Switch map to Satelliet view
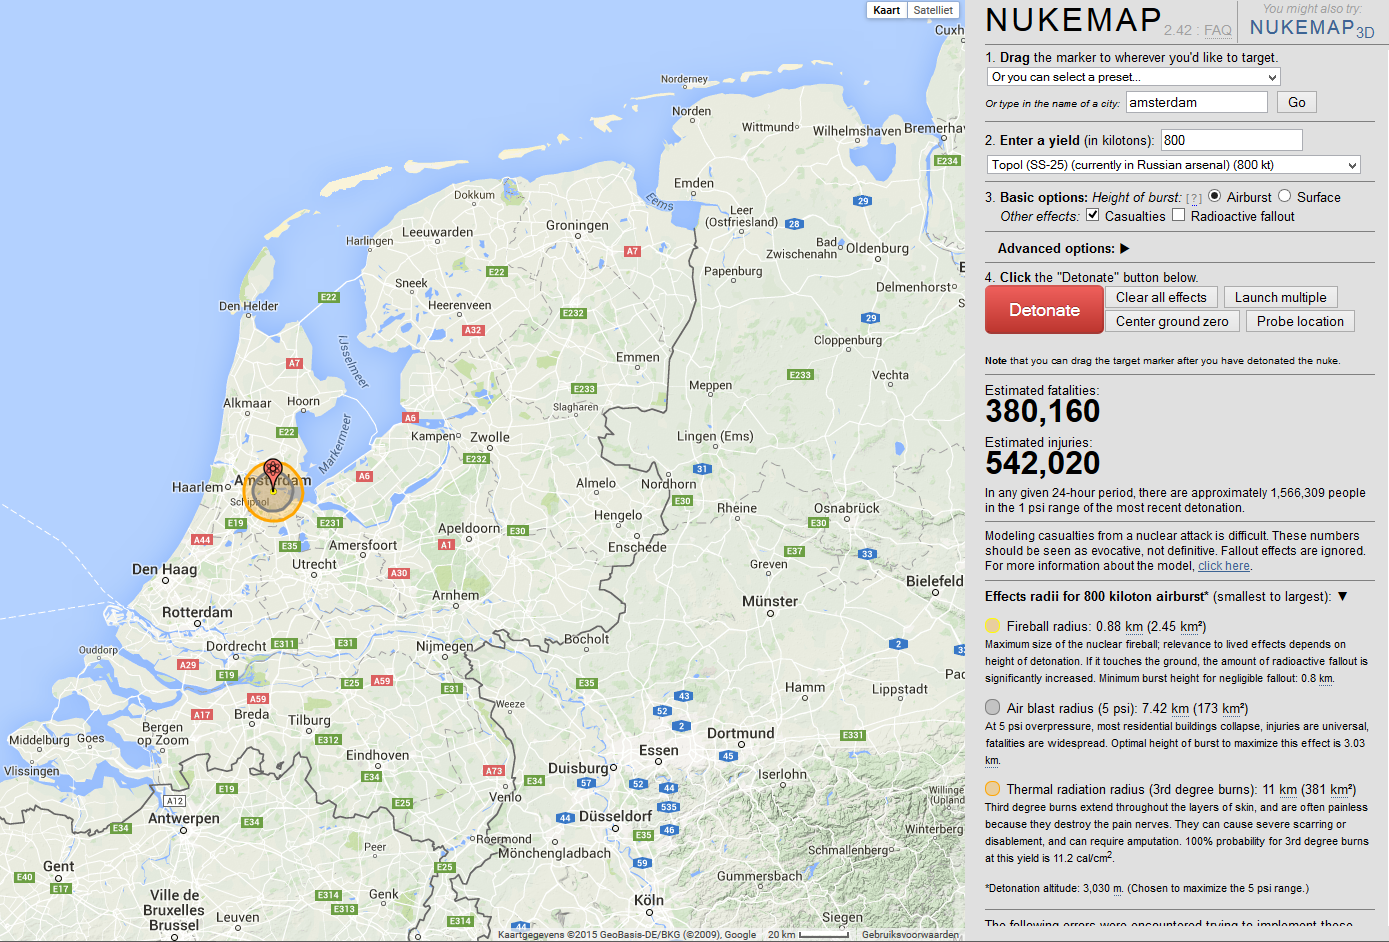 point(933,10)
